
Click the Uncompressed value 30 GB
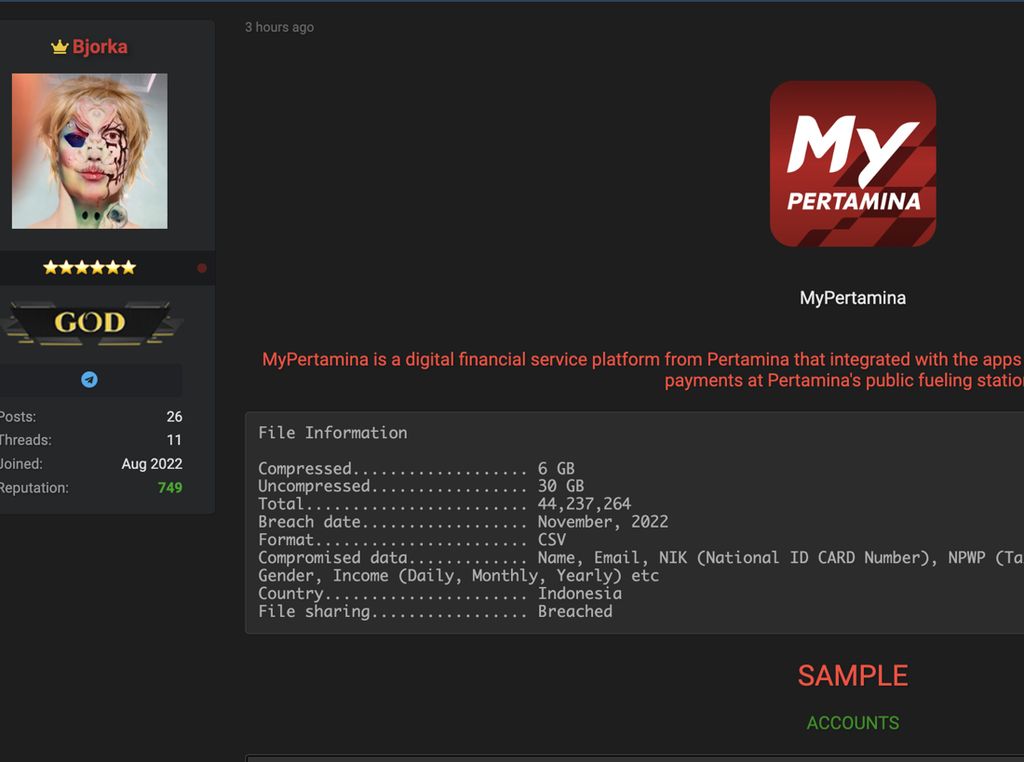(561, 486)
